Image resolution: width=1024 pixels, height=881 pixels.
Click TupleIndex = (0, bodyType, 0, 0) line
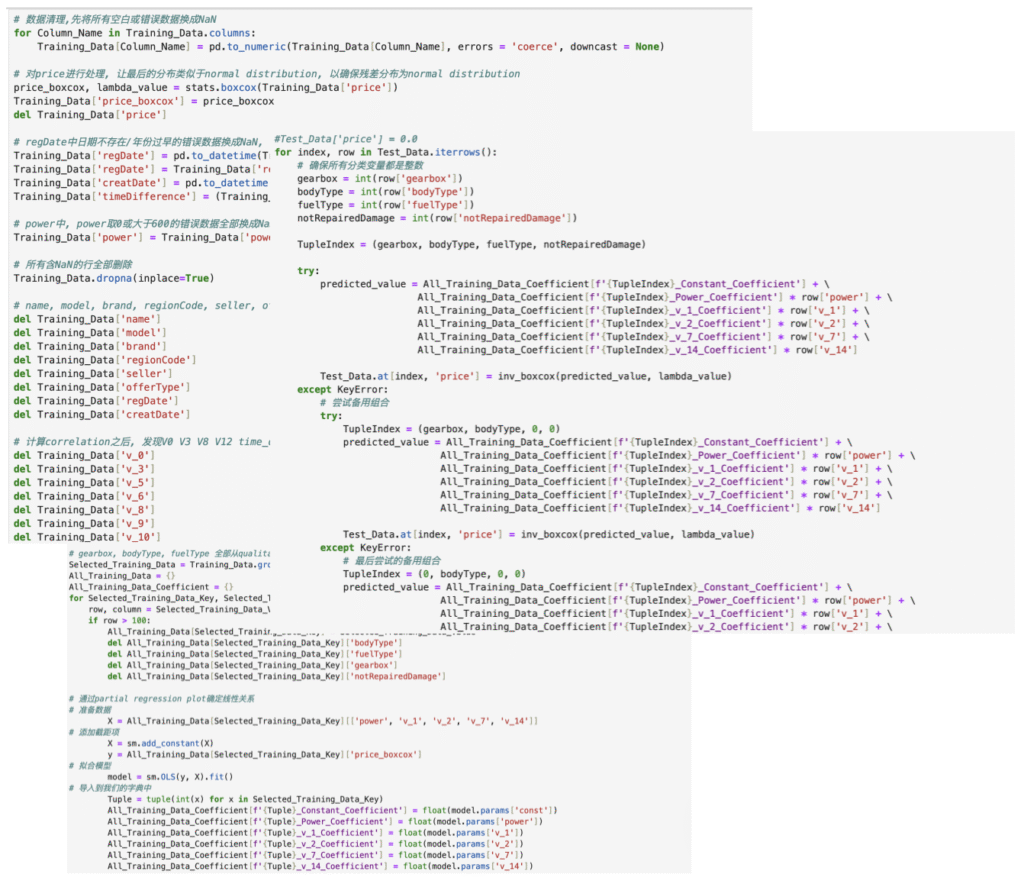click(434, 574)
